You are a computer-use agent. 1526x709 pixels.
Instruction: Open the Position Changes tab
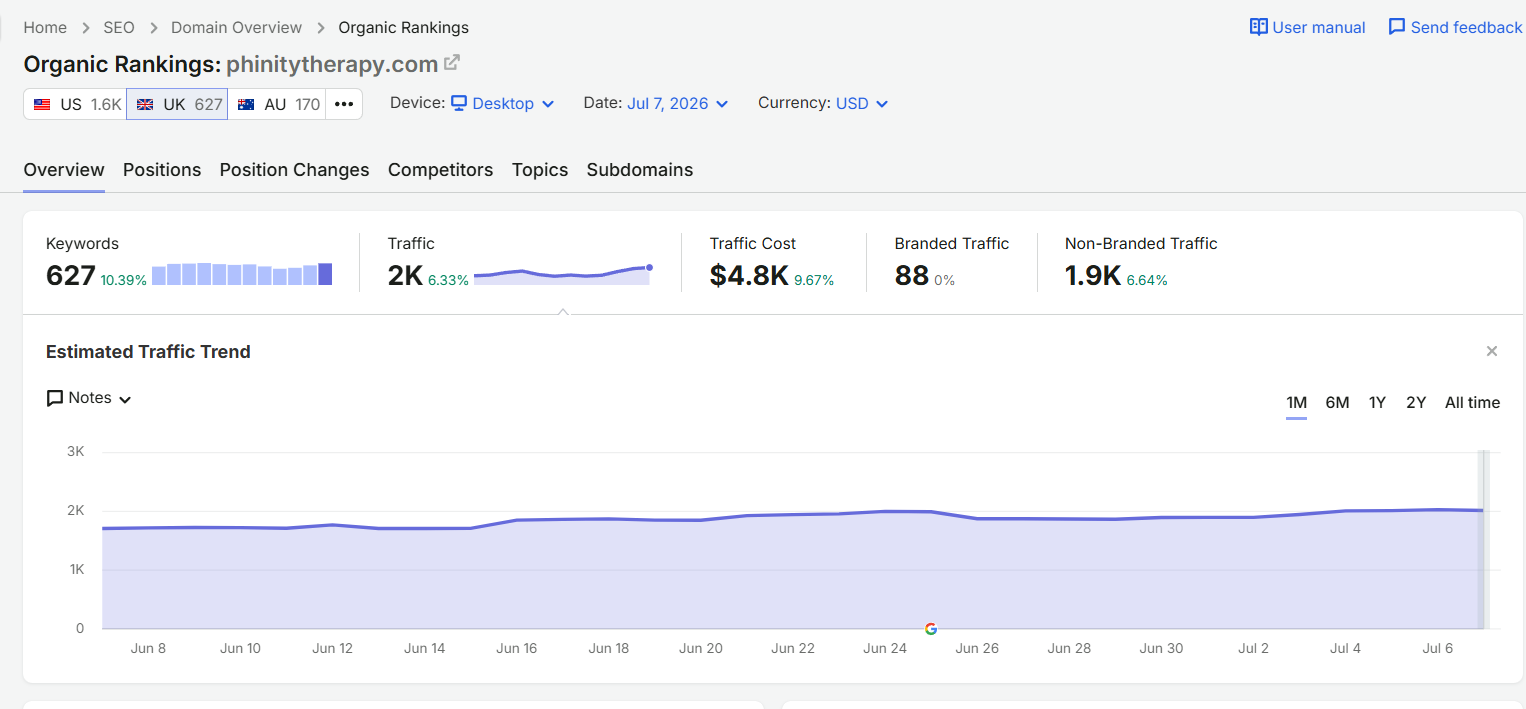pyautogui.click(x=295, y=170)
